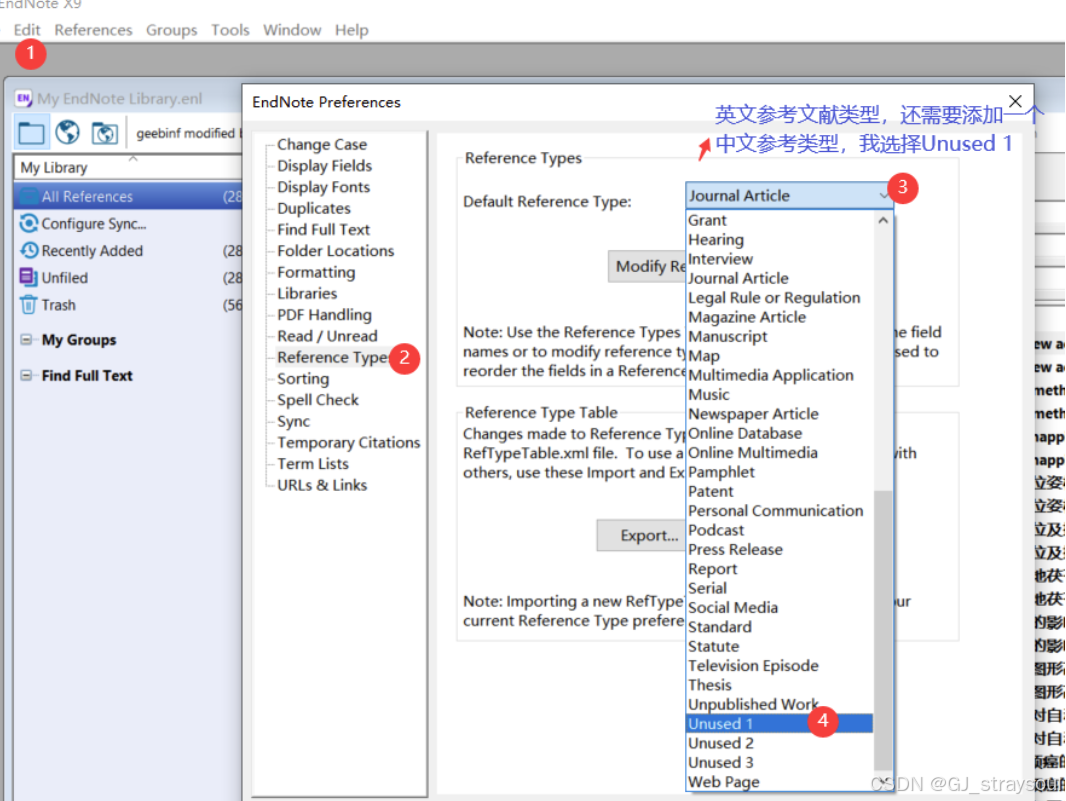Screen dimensions: 1066x801
Task: Click the reference type list scrollbar thumb
Action: [x=883, y=629]
